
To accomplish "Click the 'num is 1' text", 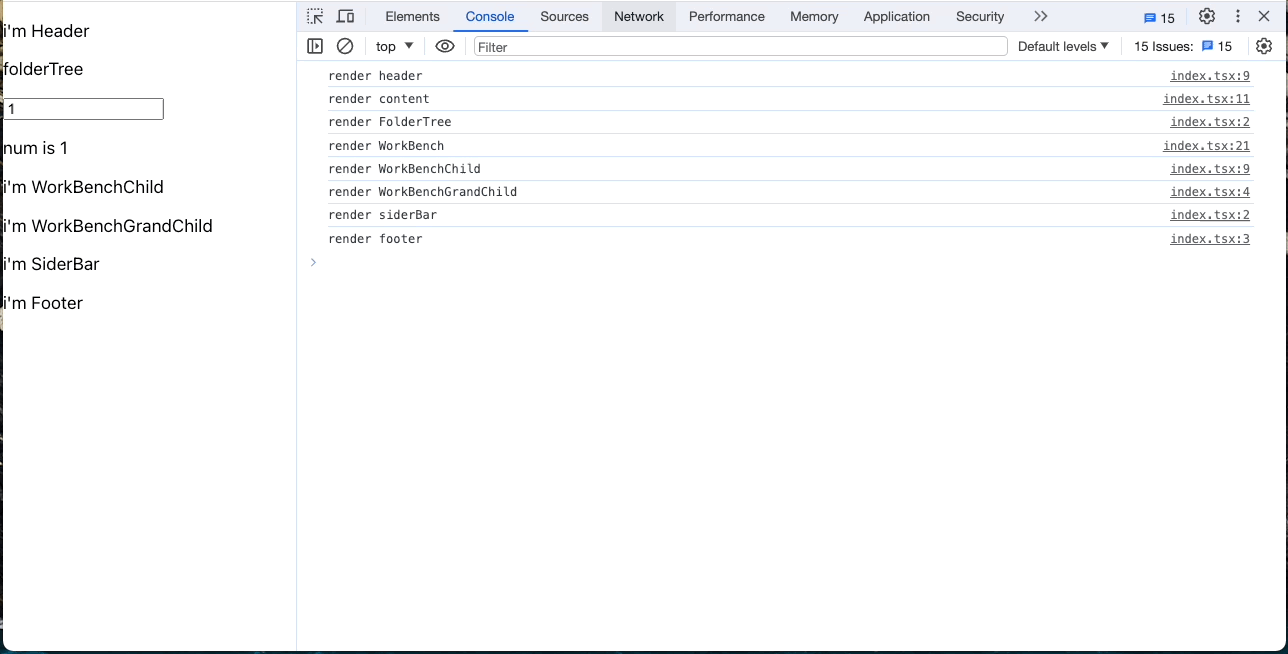I will click(x=36, y=148).
